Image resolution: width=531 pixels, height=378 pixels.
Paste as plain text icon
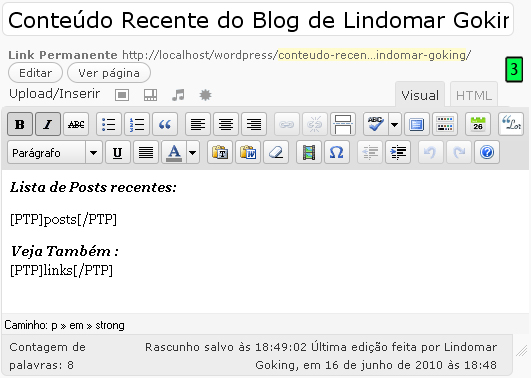(x=220, y=152)
